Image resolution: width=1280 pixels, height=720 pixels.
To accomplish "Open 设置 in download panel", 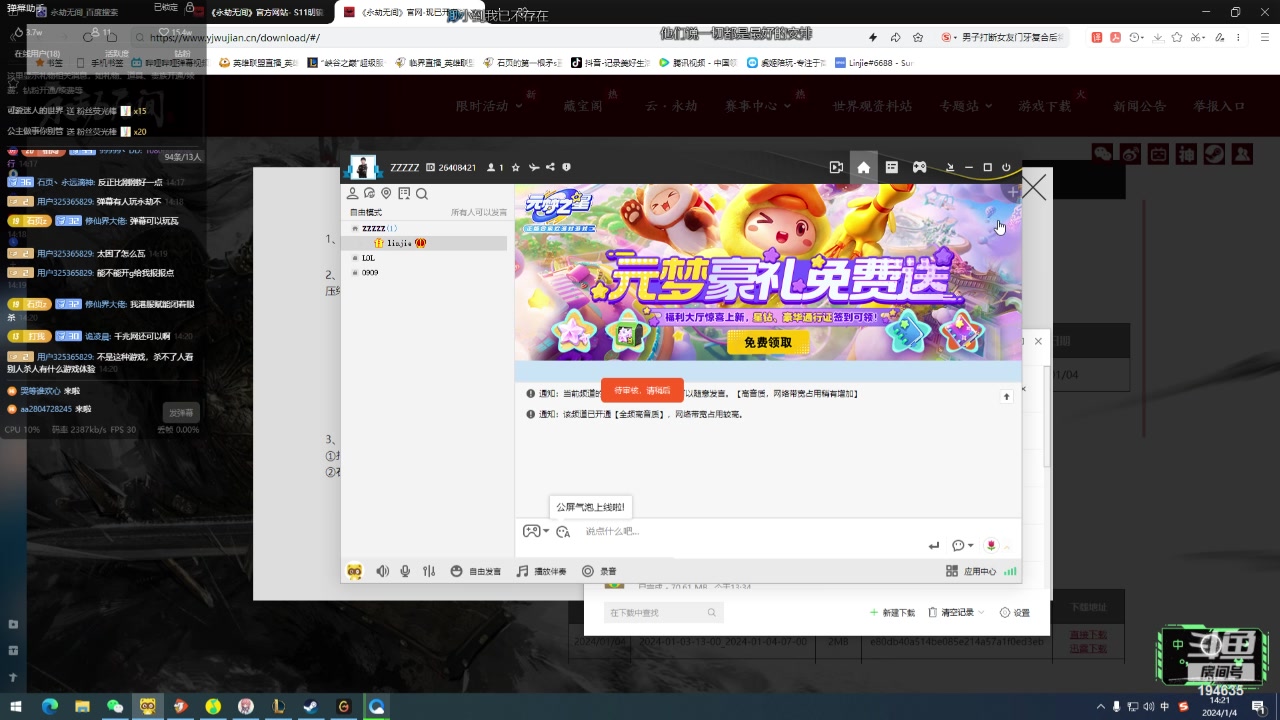I will tap(1015, 612).
